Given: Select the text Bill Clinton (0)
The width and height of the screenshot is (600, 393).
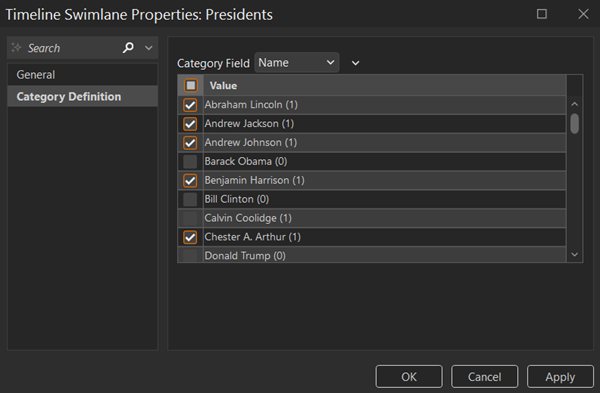Looking at the screenshot, I should point(236,199).
